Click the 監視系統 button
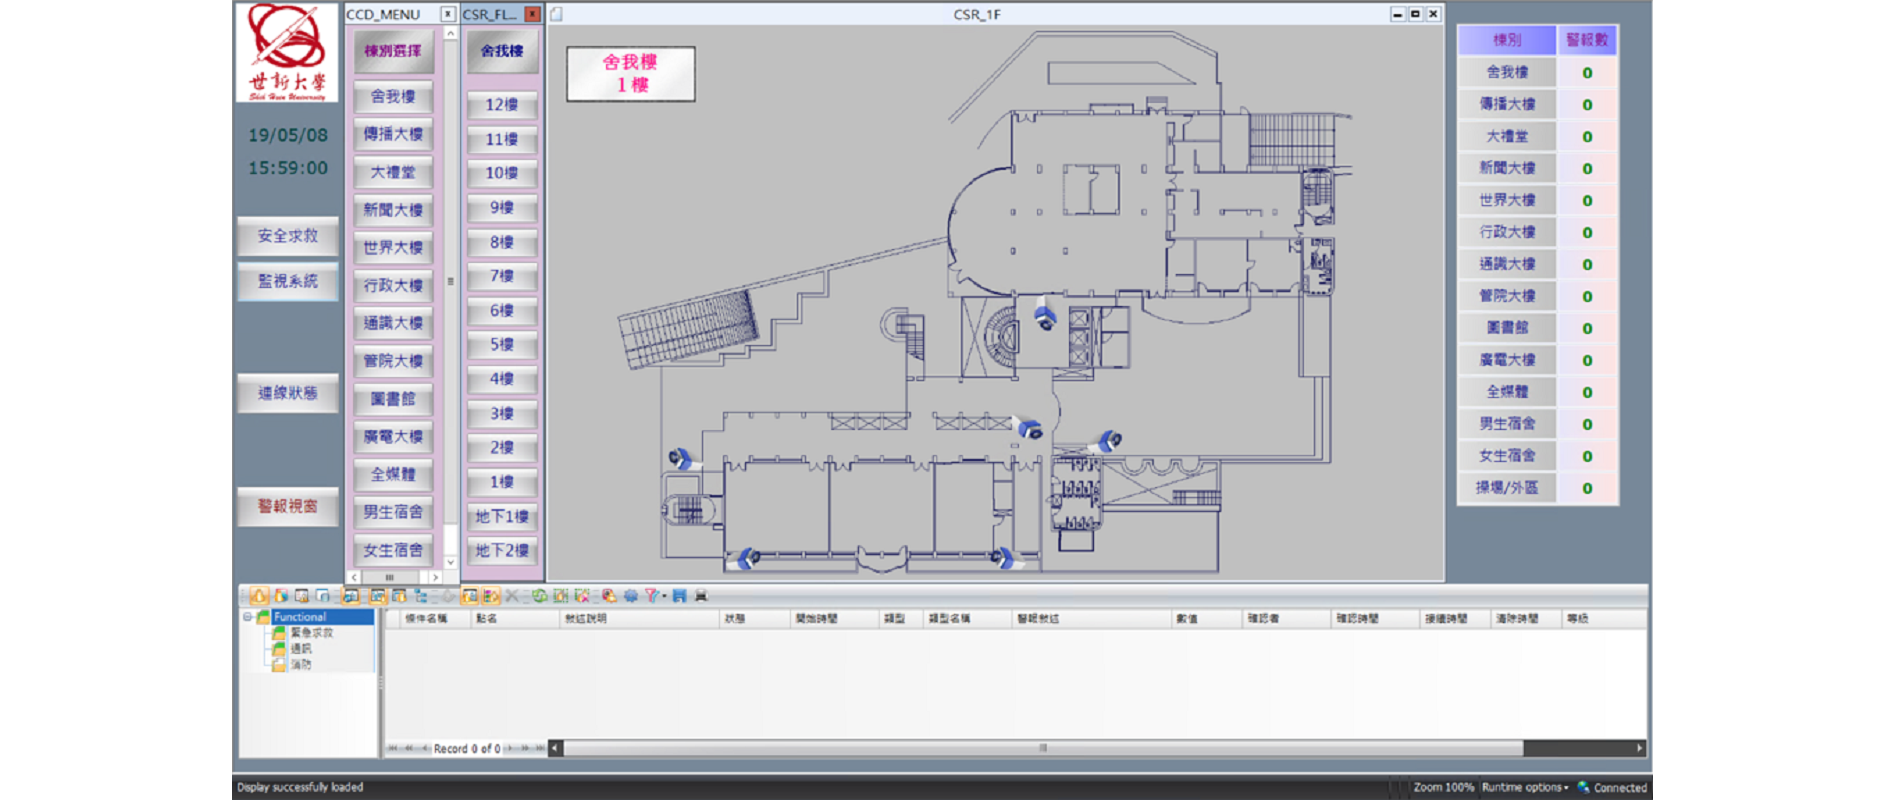This screenshot has width=1886, height=800. tap(288, 282)
